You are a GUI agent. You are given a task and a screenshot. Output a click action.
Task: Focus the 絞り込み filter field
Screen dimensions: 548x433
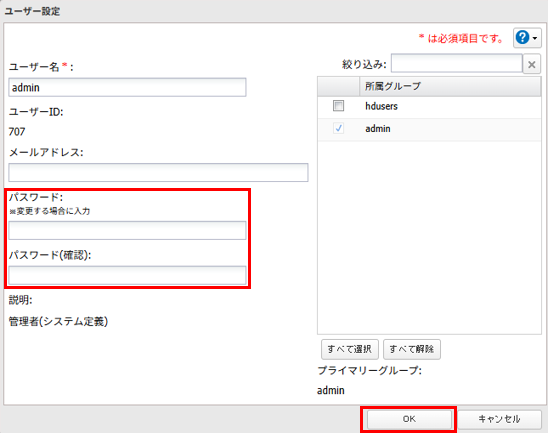tap(456, 63)
